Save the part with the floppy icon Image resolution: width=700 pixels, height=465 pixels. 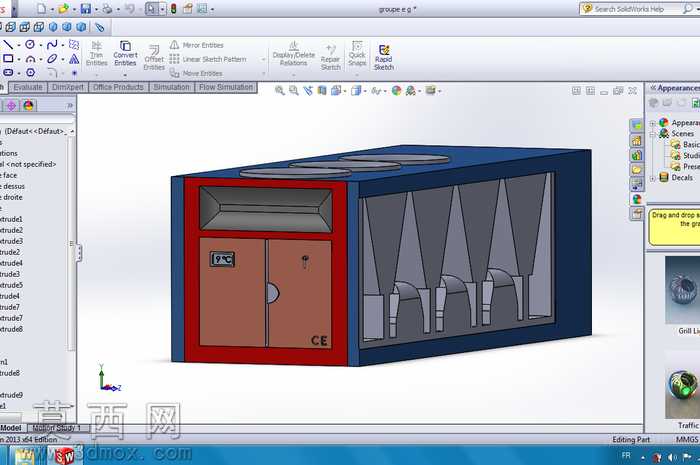[85, 8]
